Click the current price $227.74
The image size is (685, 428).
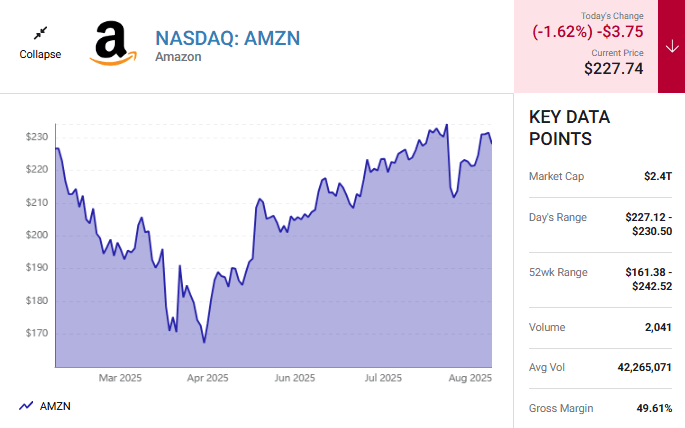[613, 69]
